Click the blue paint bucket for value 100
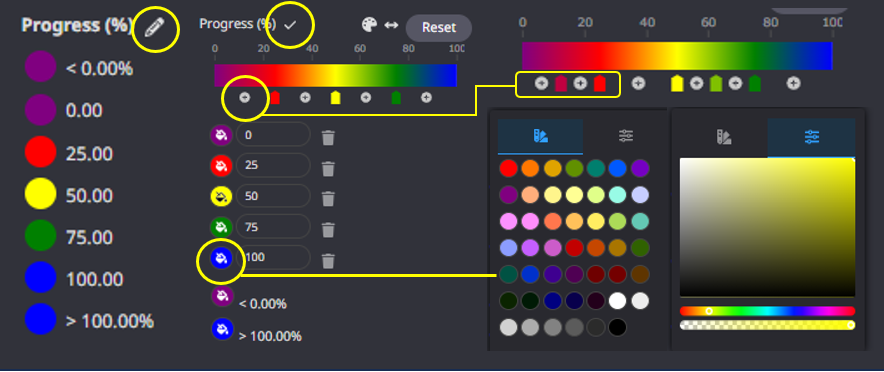Screen dimensions: 884x372 (221, 258)
